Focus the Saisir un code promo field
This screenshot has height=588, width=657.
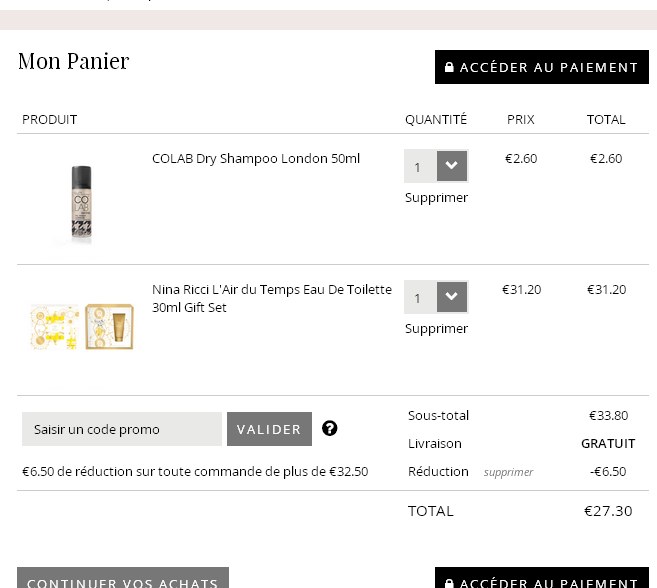click(121, 429)
